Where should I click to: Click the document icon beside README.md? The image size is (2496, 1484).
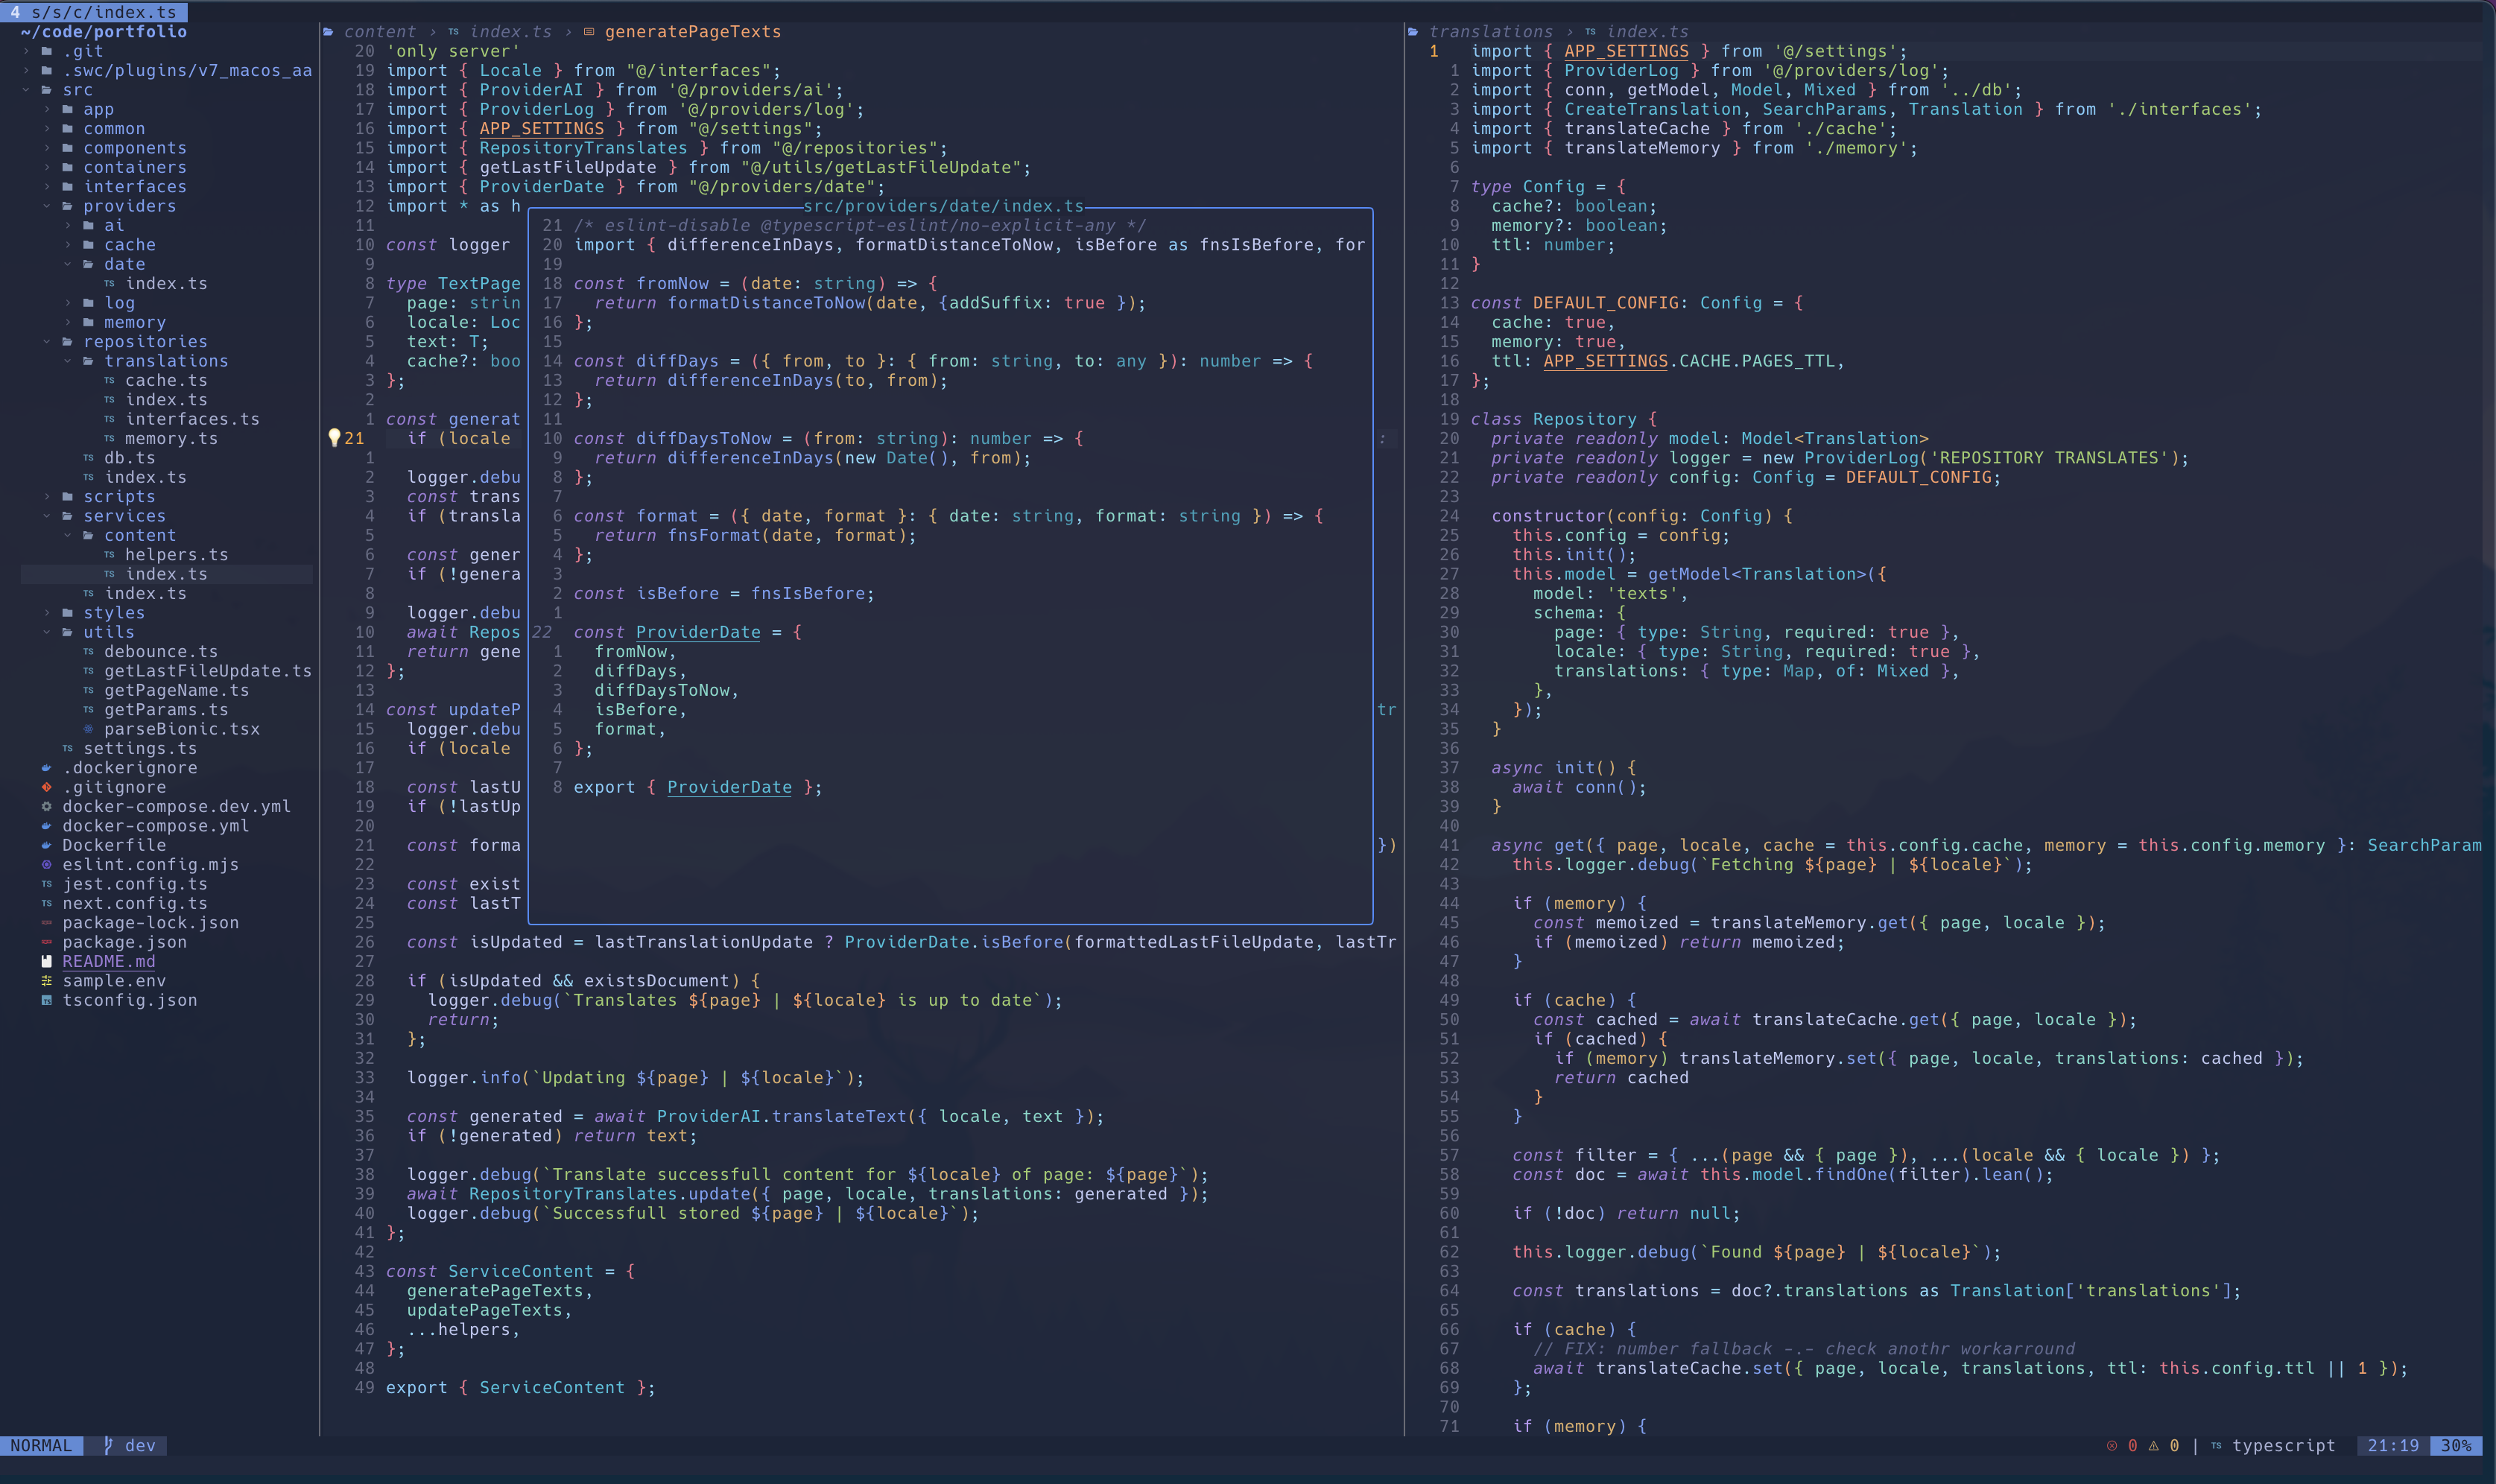point(47,961)
